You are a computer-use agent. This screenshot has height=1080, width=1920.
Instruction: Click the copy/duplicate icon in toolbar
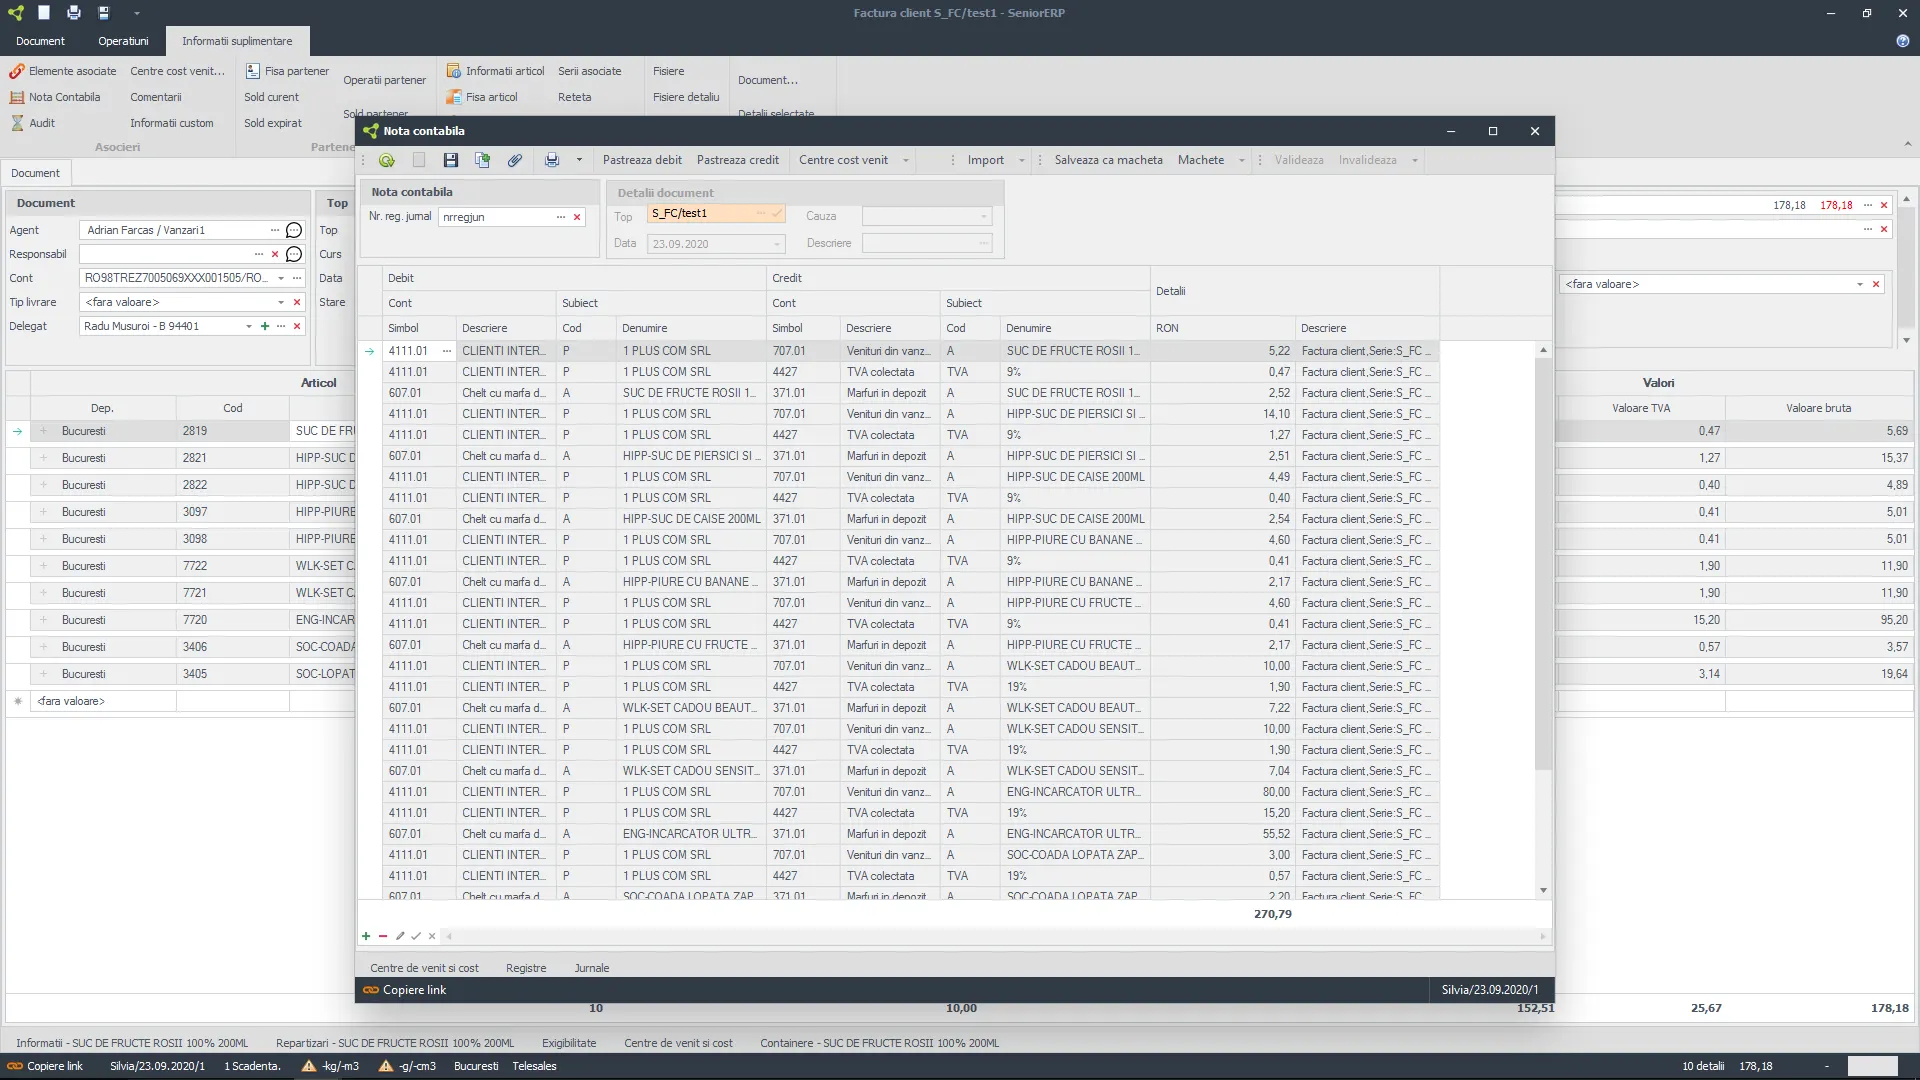pyautogui.click(x=484, y=160)
